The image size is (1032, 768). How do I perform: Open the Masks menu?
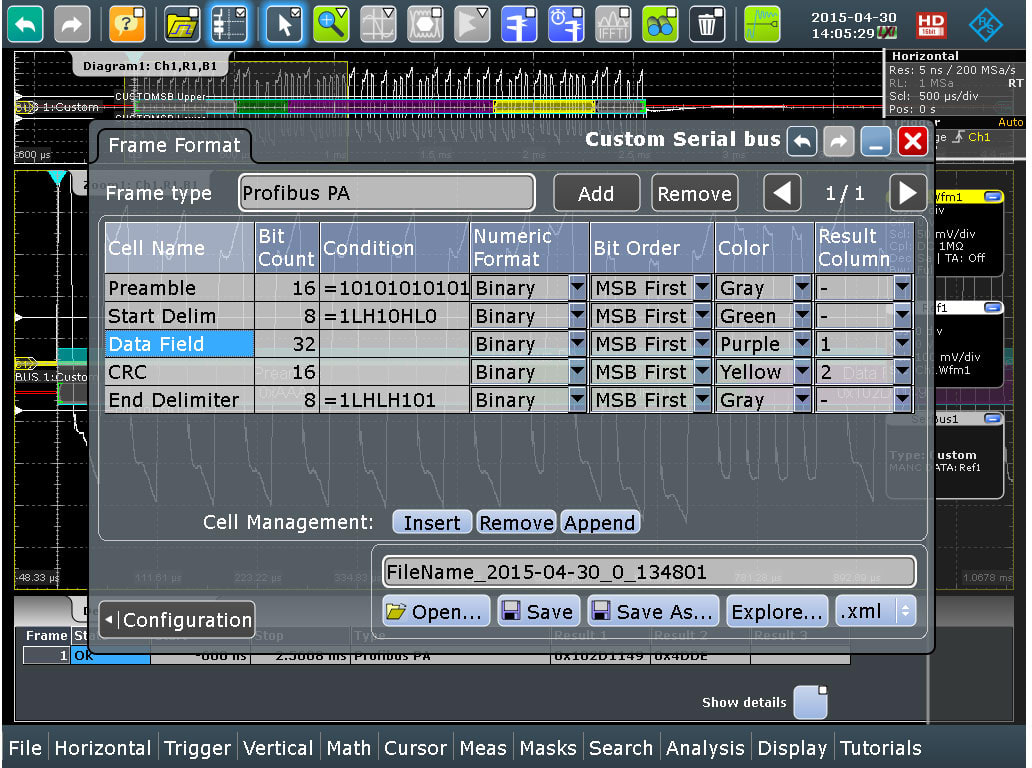(x=548, y=748)
